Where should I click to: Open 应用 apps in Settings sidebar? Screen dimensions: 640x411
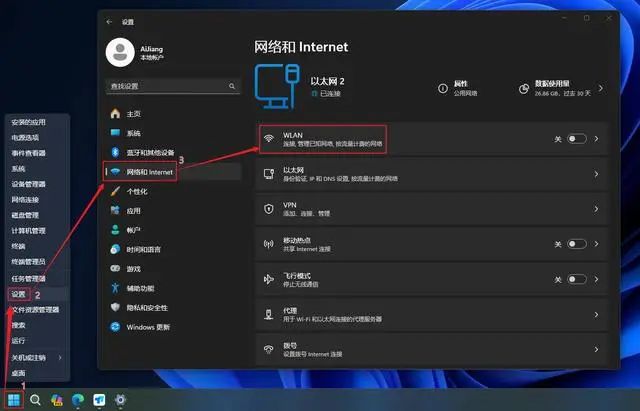pyautogui.click(x=133, y=211)
